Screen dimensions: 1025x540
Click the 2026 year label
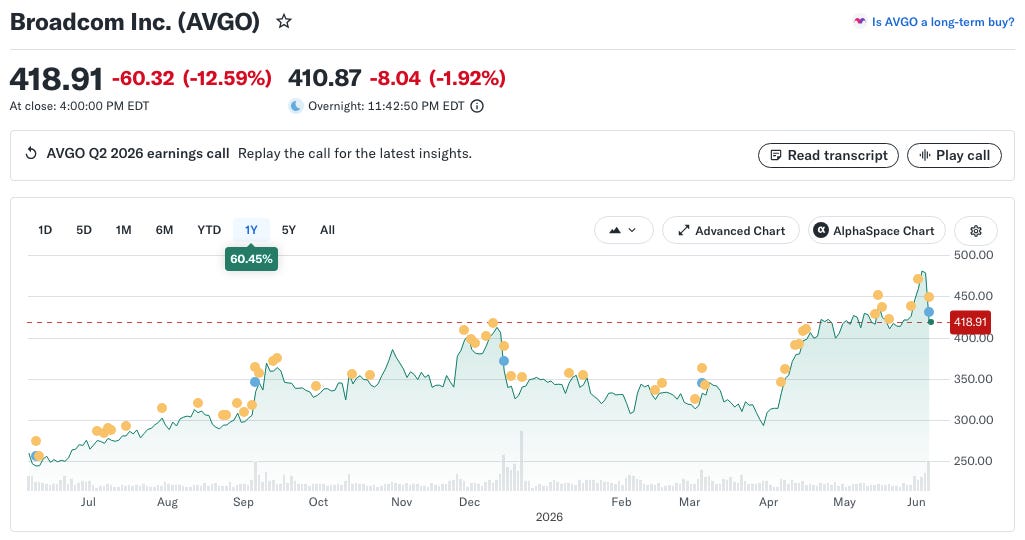point(549,517)
